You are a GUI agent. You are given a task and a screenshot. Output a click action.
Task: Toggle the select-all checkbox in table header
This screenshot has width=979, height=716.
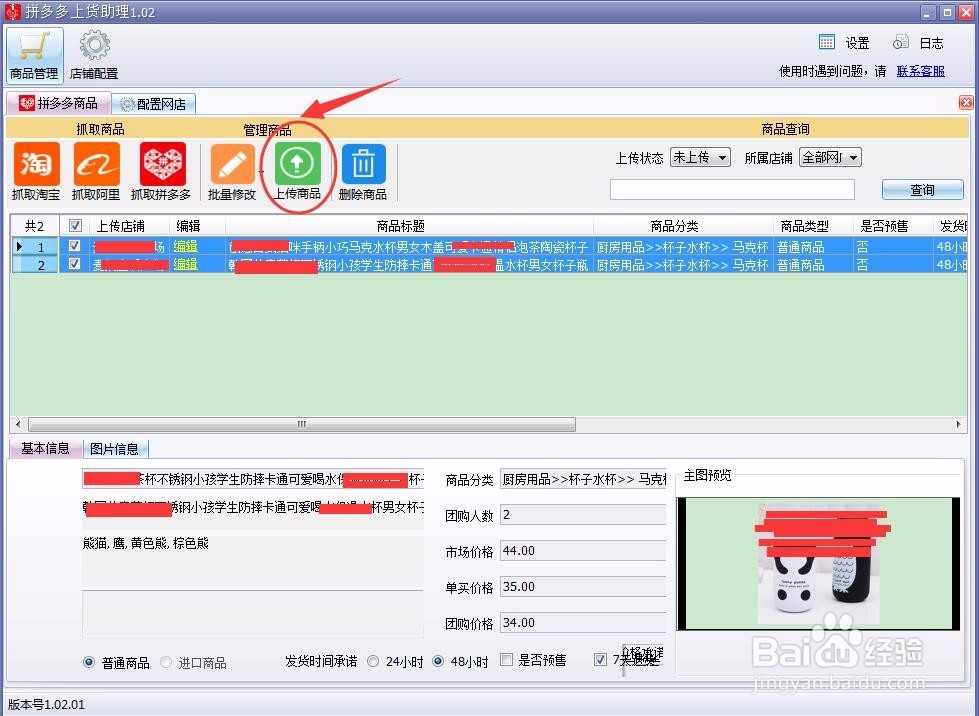click(75, 225)
